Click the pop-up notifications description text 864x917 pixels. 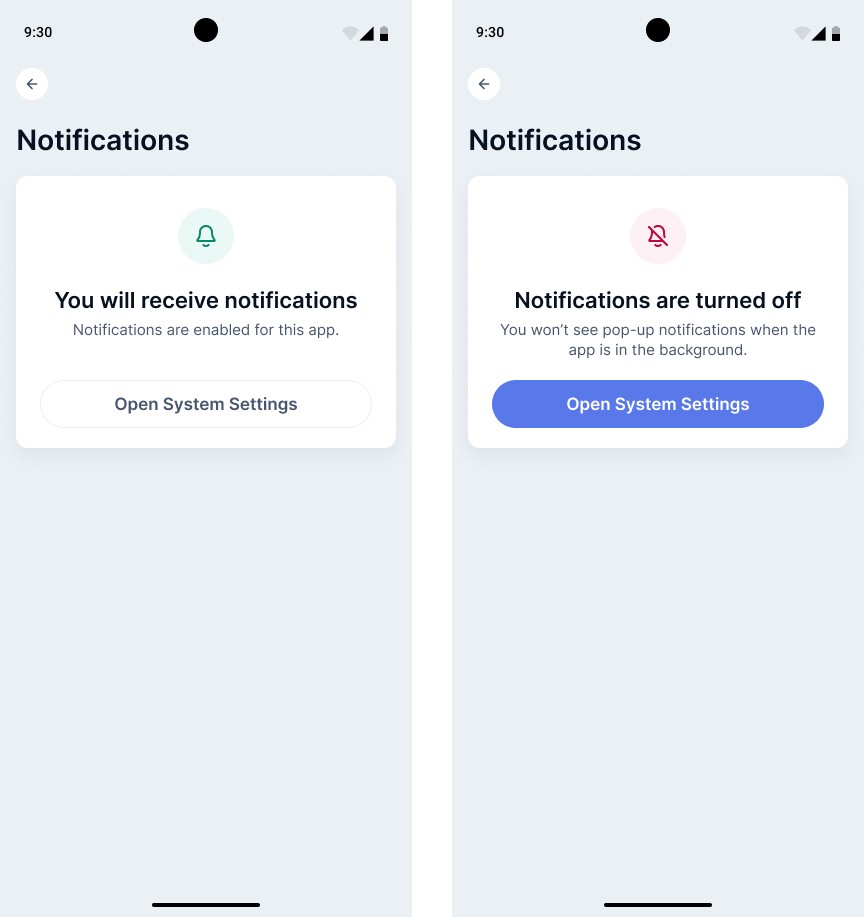tap(658, 340)
